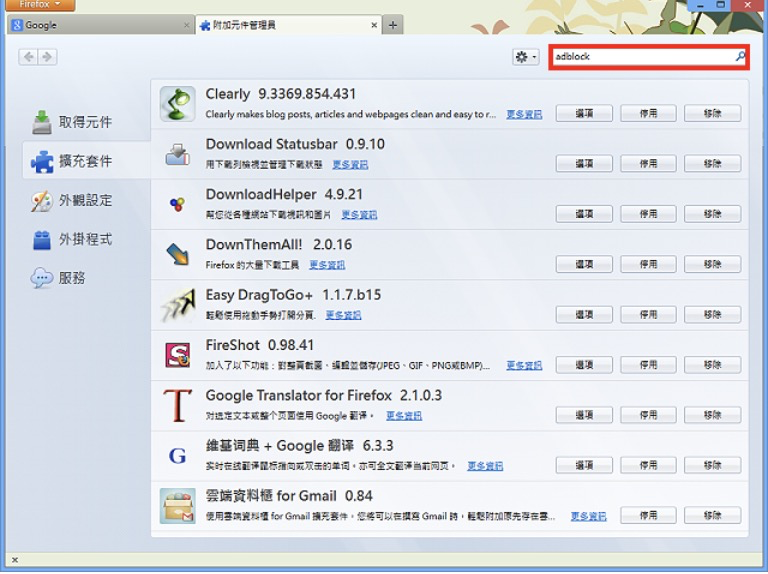The height and width of the screenshot is (574, 768).
Task: Go forward with the right arrow button
Action: [x=47, y=57]
